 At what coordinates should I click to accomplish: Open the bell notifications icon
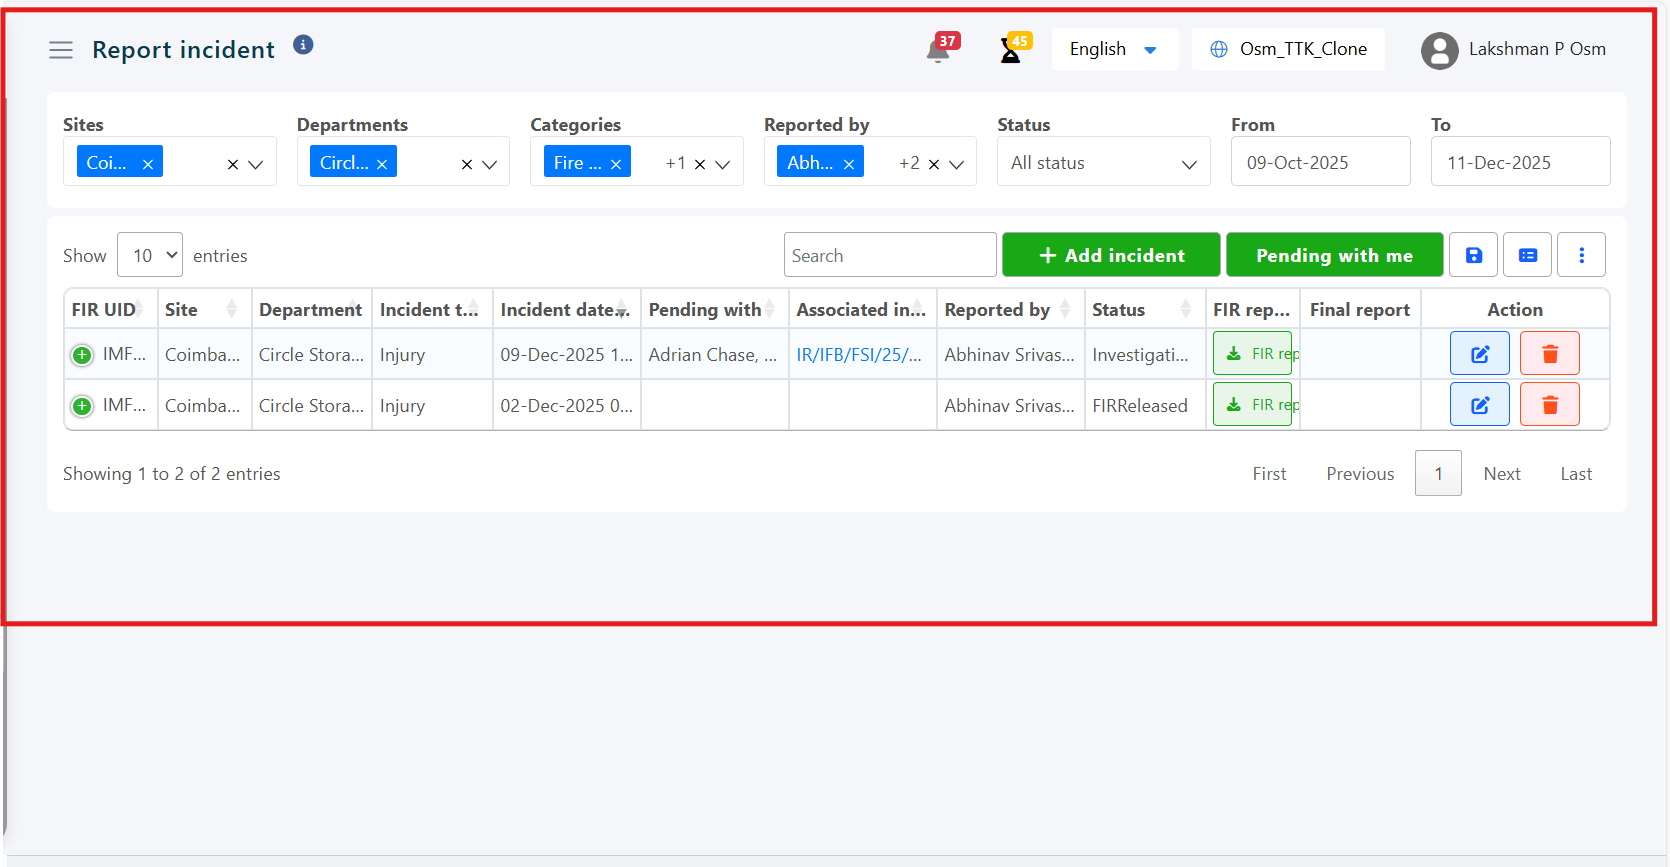coord(938,51)
